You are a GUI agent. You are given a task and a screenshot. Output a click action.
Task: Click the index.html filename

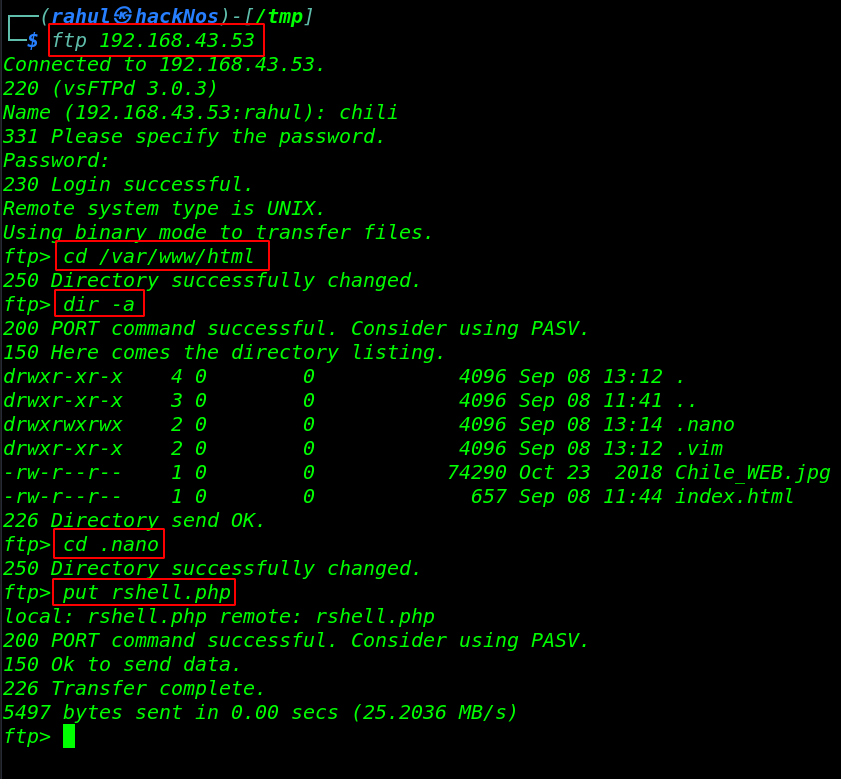[x=734, y=496]
